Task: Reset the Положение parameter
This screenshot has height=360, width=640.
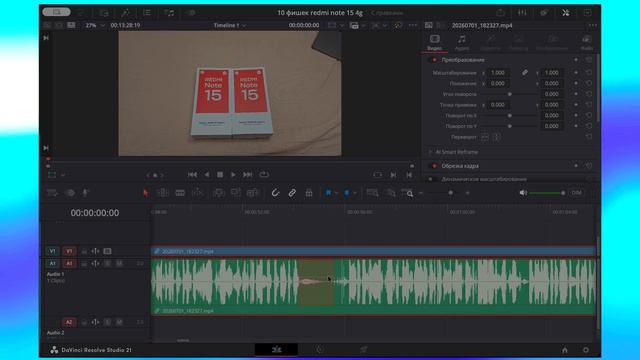Action: pyautogui.click(x=589, y=83)
